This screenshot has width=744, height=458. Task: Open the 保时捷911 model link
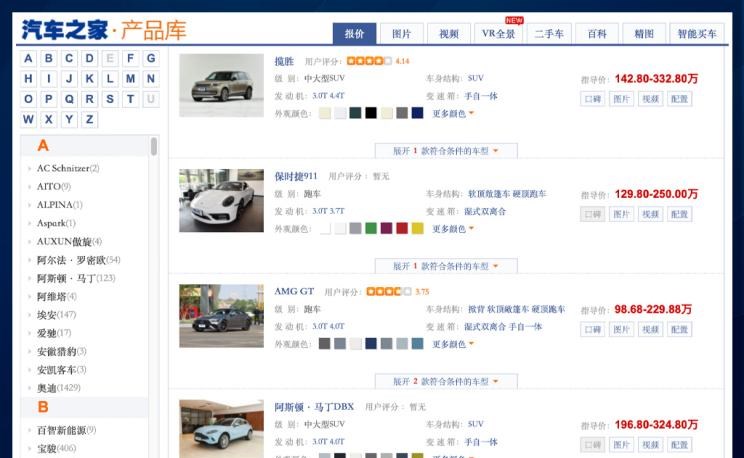click(296, 177)
